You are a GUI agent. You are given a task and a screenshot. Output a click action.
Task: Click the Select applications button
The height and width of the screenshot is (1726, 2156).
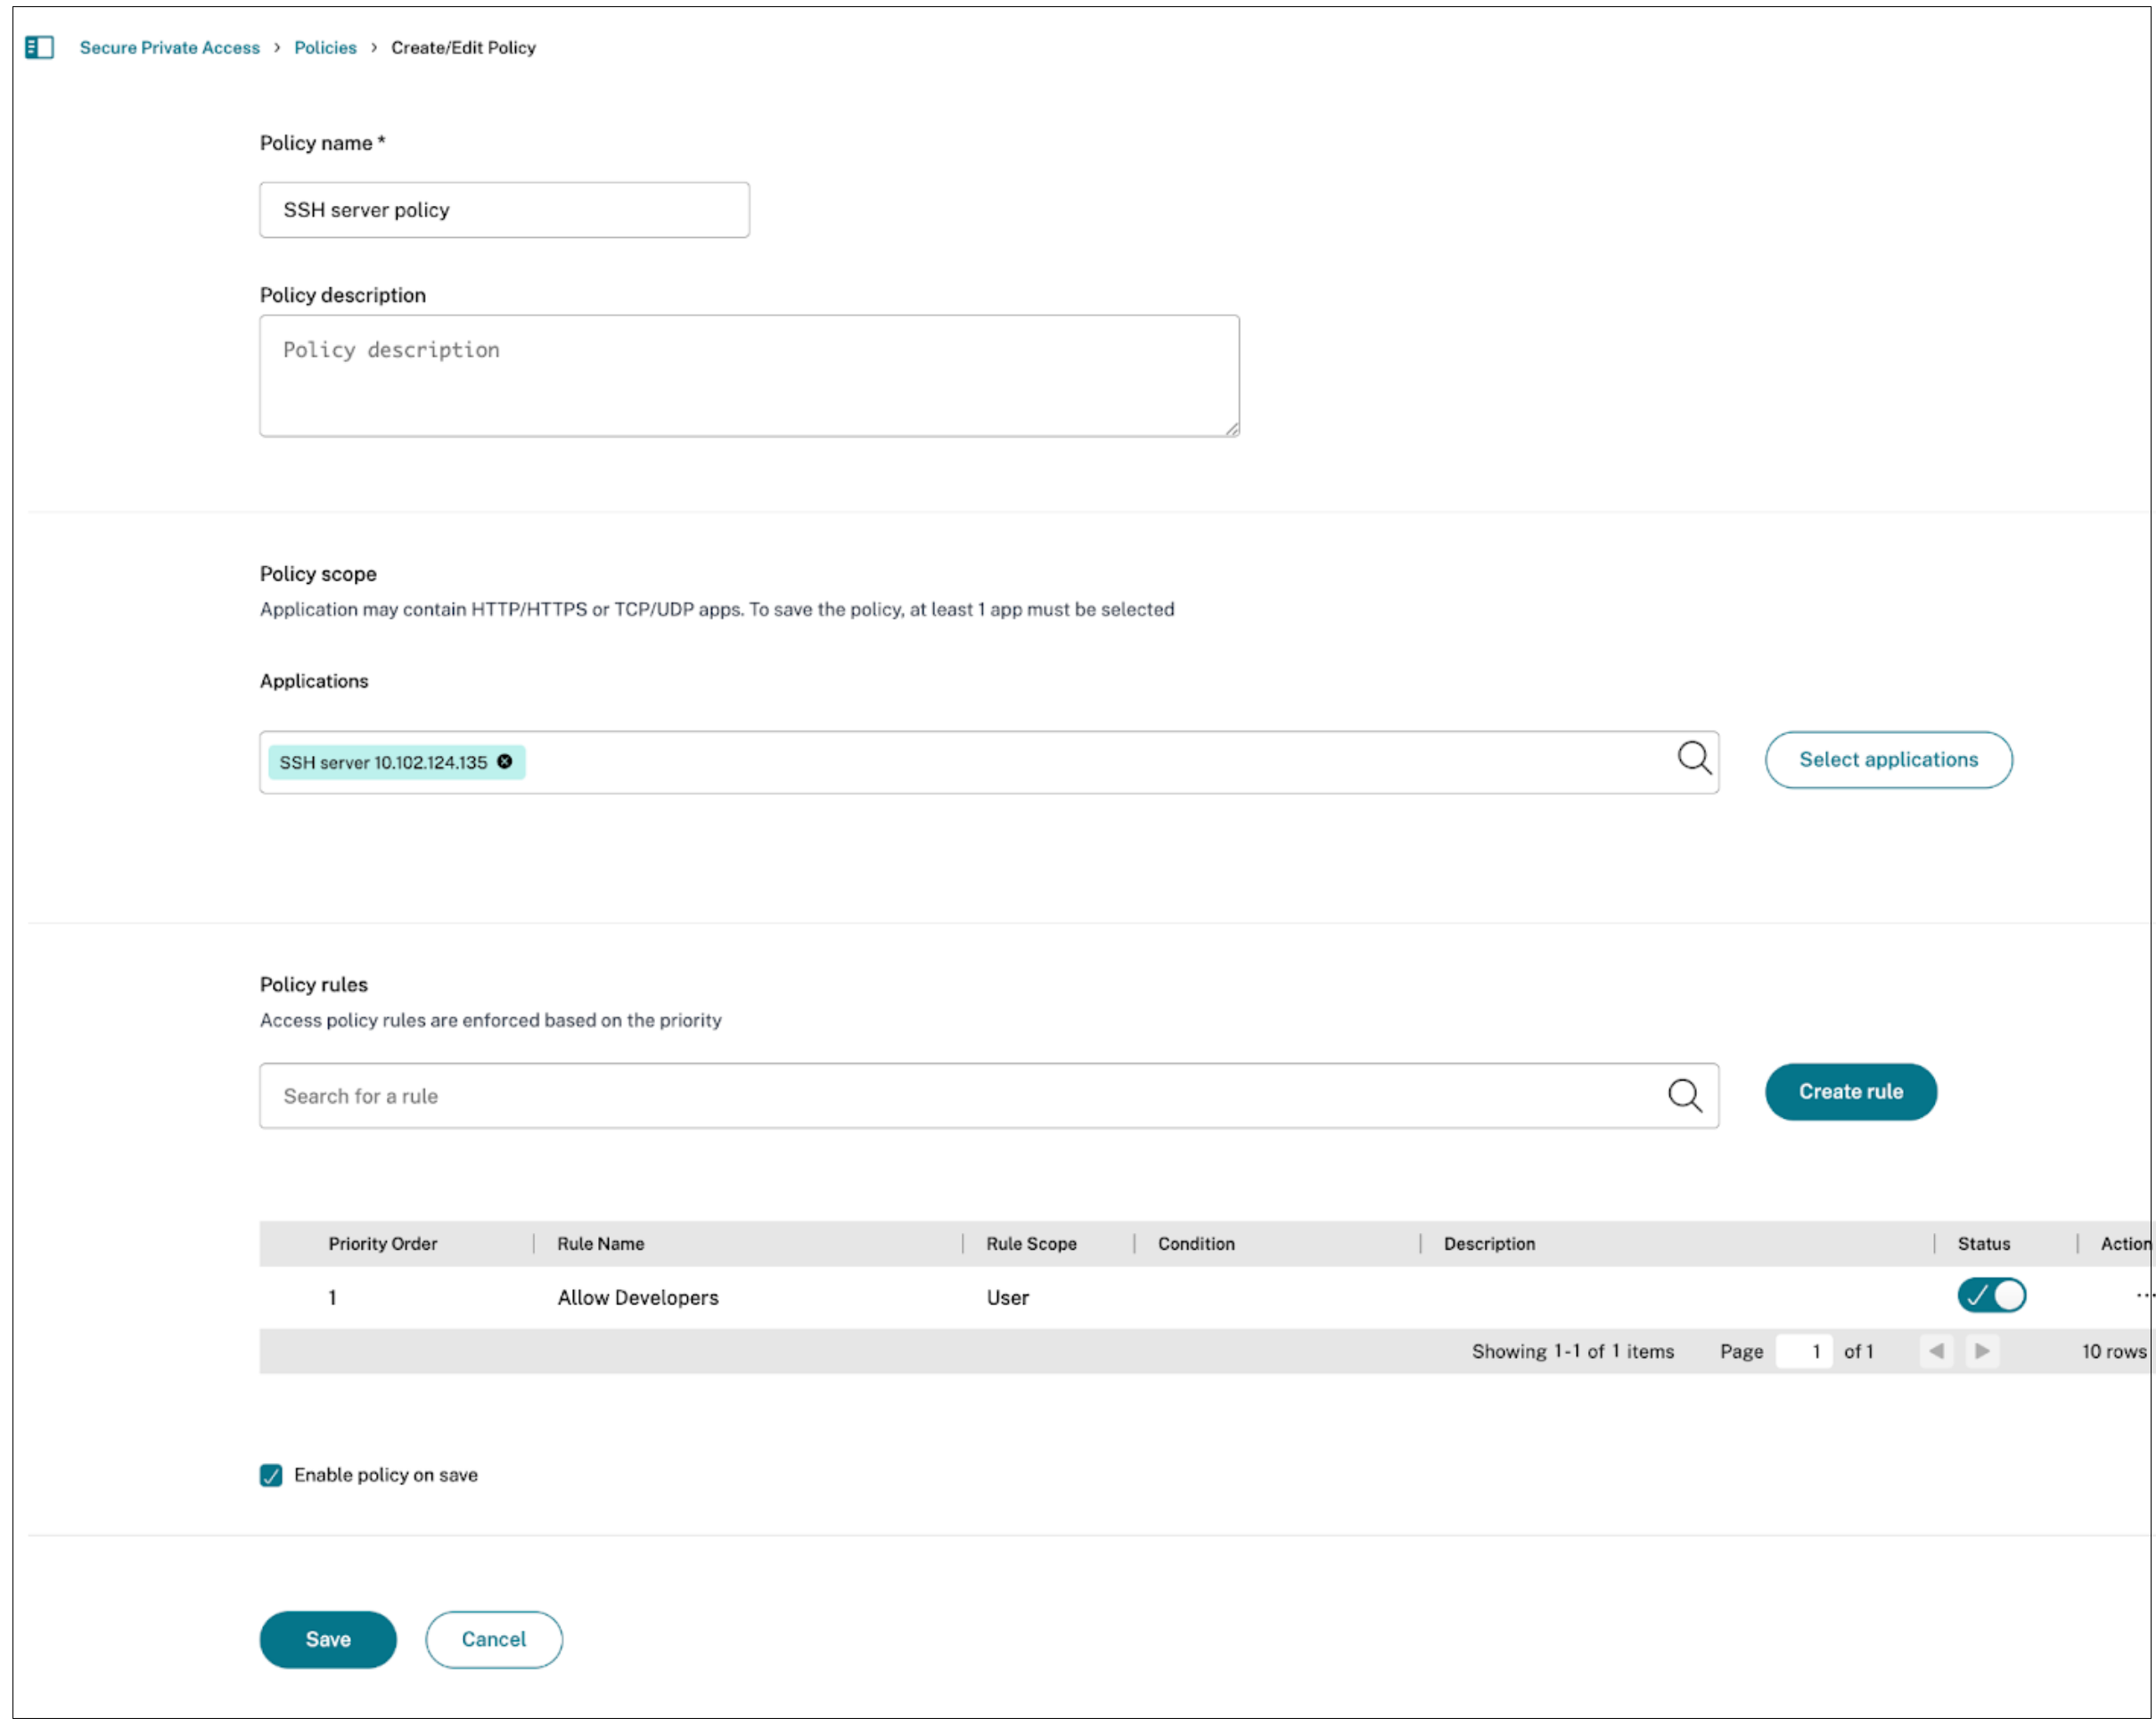pyautogui.click(x=1888, y=760)
